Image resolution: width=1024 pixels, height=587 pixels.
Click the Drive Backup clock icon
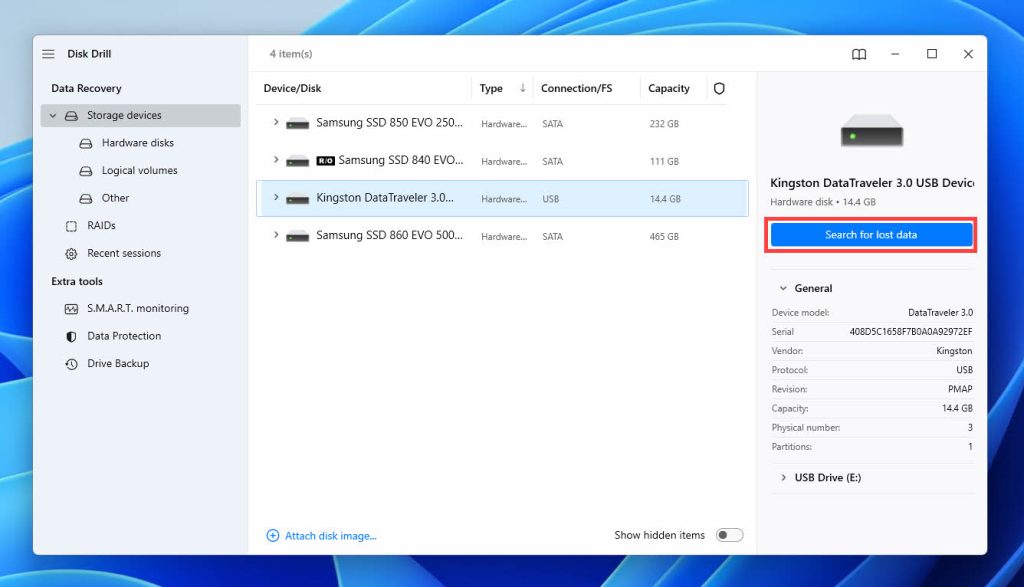point(71,364)
